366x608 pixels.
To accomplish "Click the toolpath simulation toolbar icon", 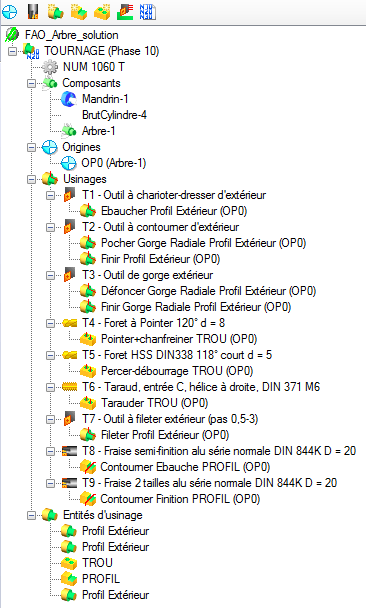I will coord(125,12).
